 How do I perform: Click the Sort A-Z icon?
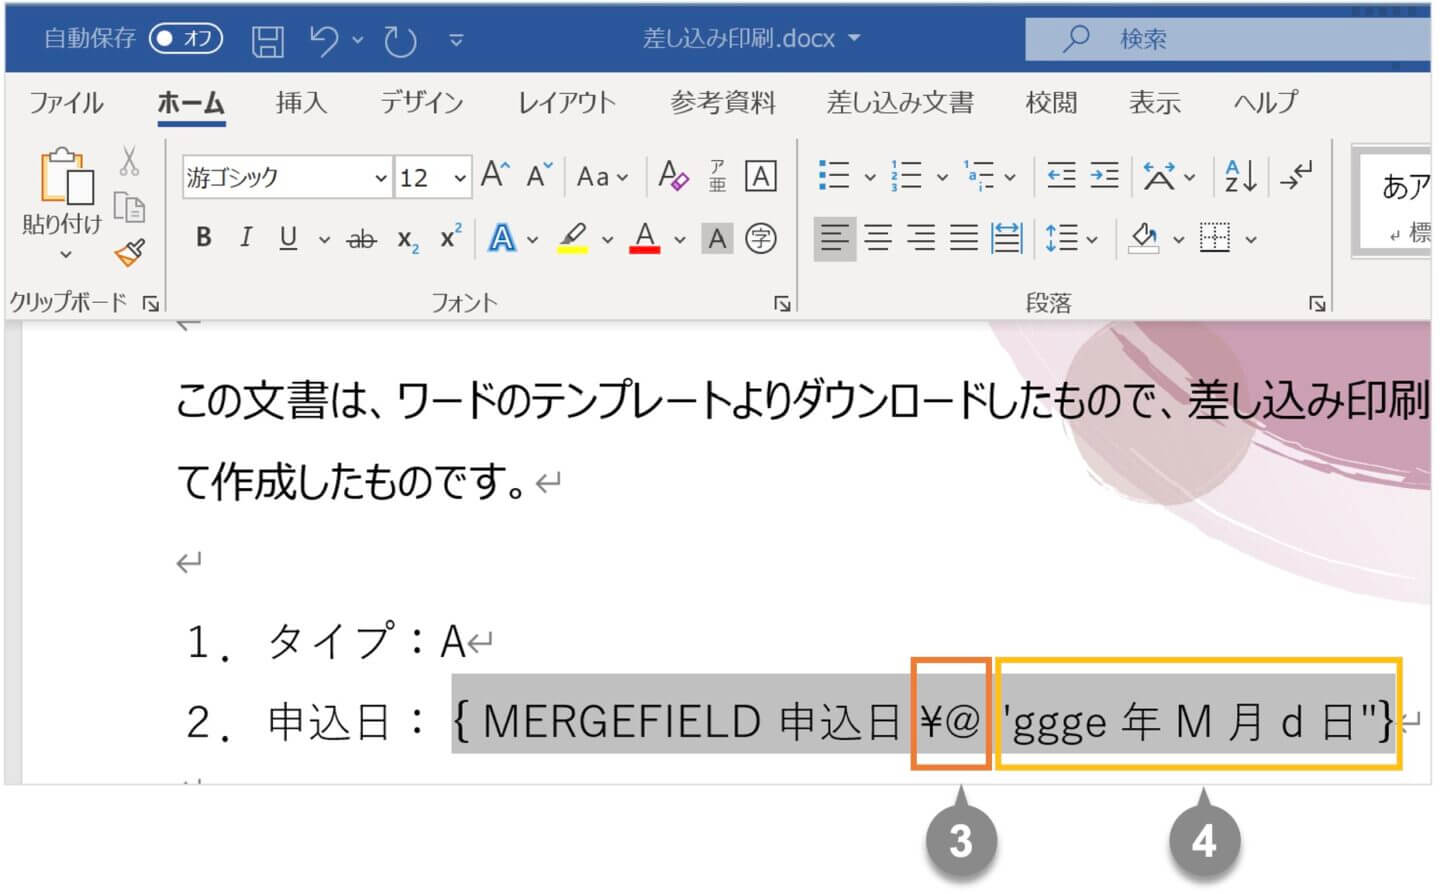click(x=1240, y=177)
